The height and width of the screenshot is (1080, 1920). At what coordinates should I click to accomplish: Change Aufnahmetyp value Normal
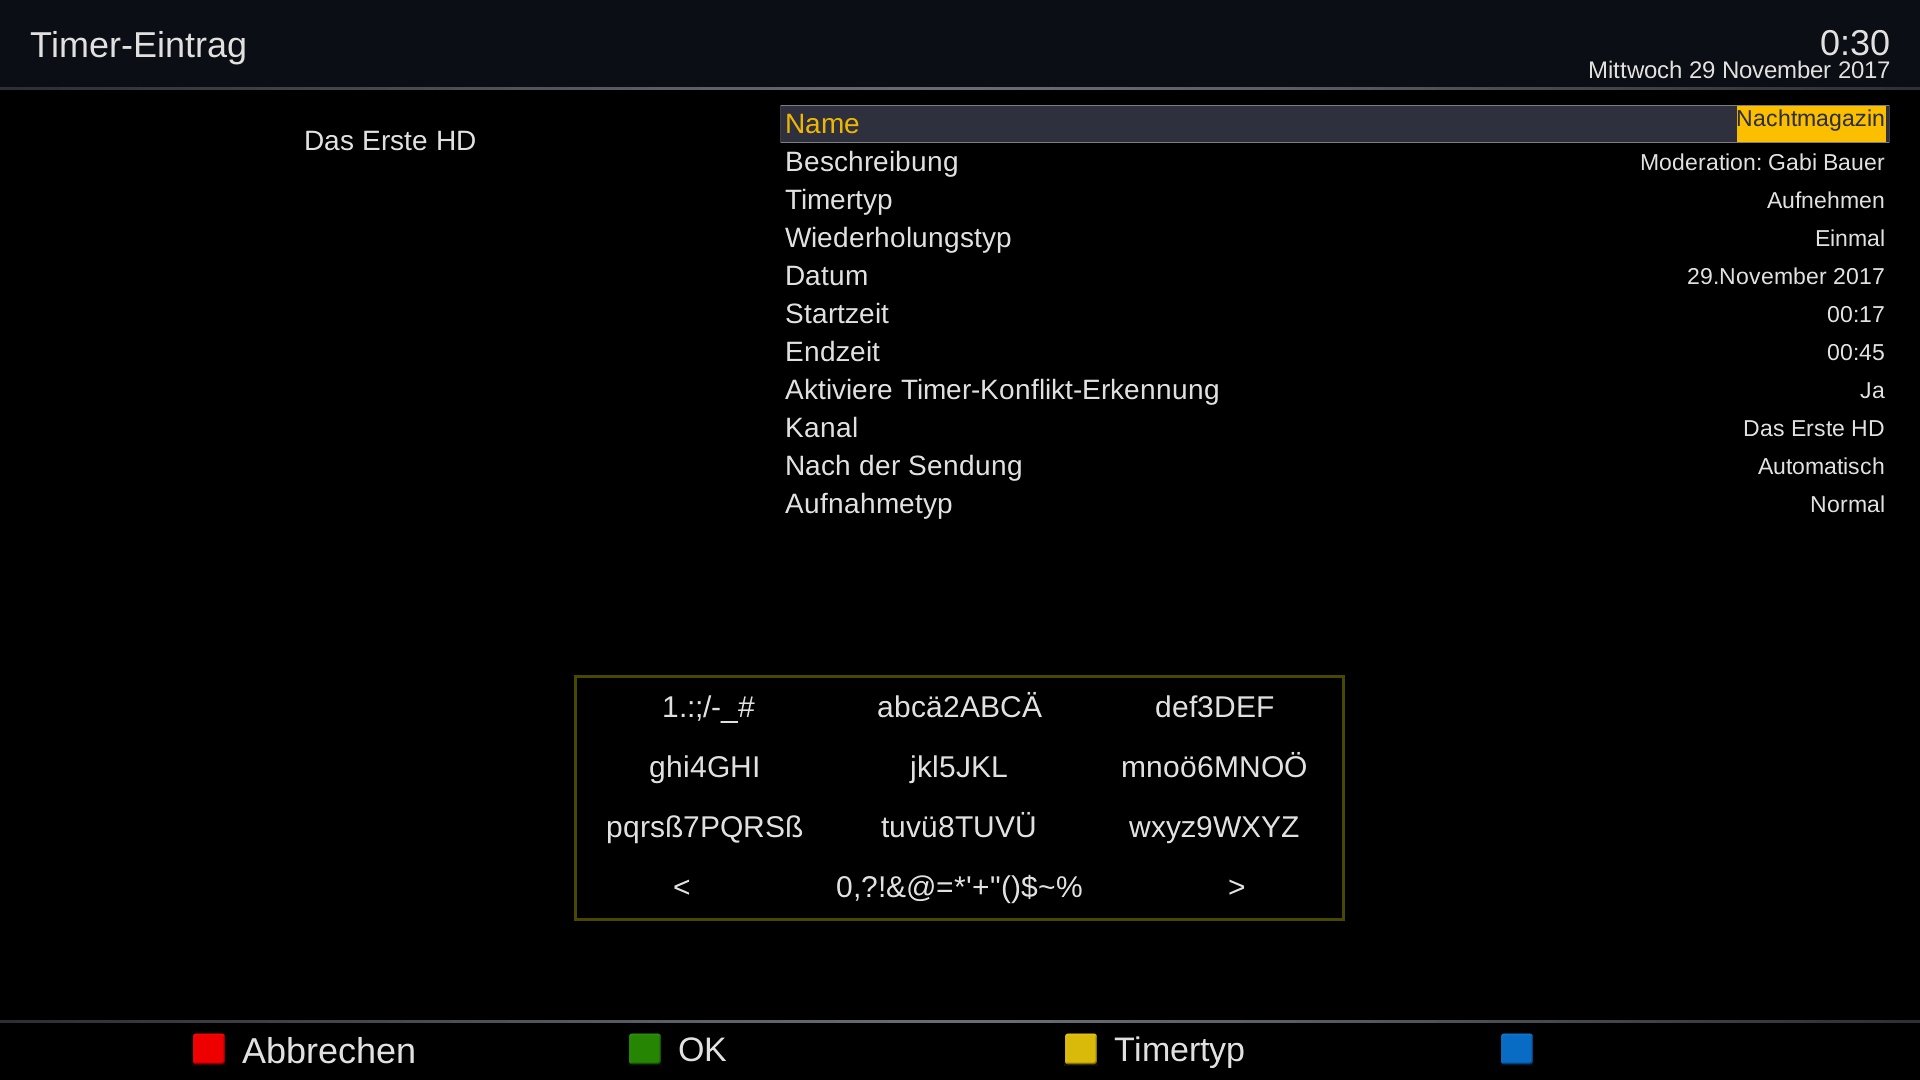1846,505
